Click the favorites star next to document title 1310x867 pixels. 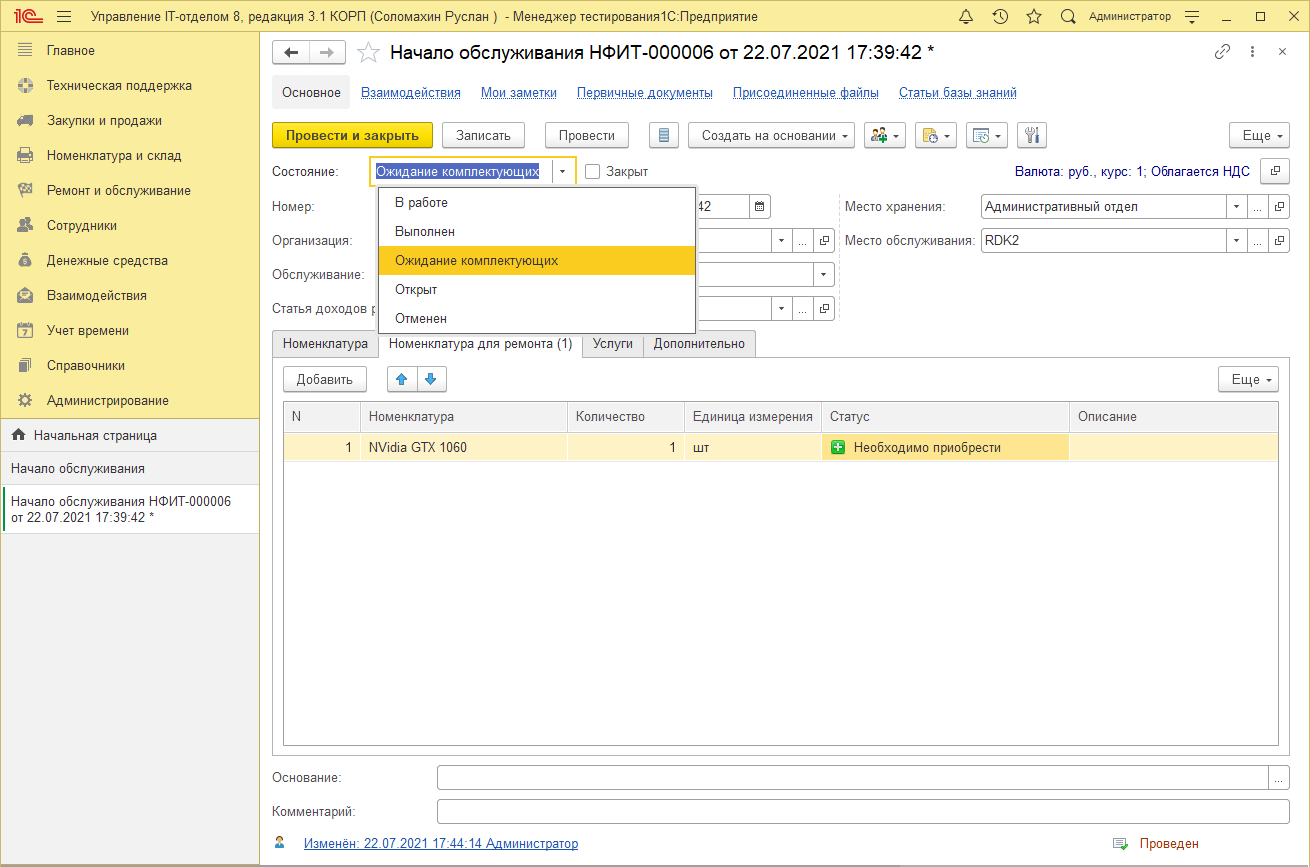[368, 53]
